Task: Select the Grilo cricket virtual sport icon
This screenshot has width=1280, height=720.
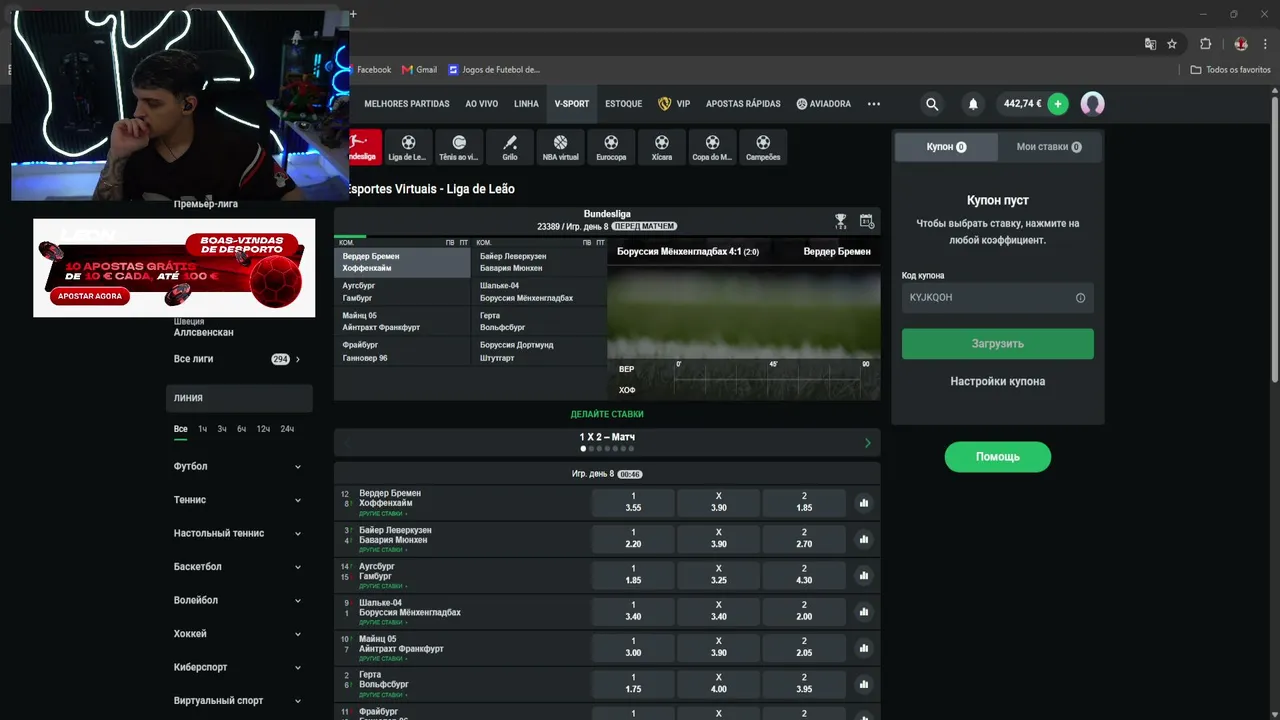Action: [x=510, y=146]
